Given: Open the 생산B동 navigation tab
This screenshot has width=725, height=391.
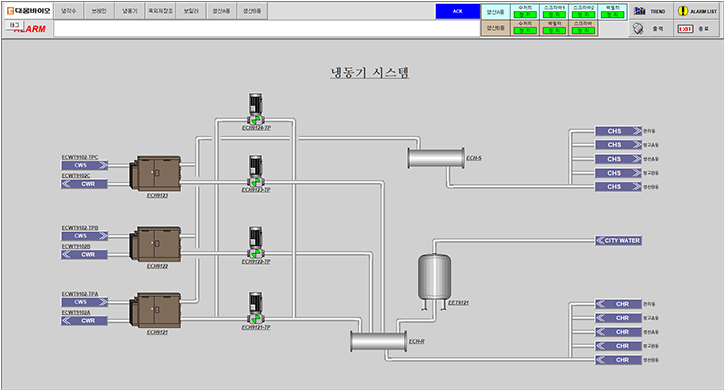Looking at the screenshot, I should tap(252, 11).
